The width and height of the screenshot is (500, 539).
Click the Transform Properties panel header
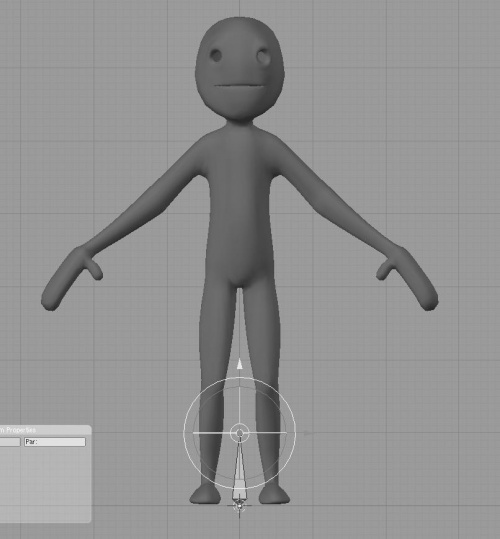point(45,430)
